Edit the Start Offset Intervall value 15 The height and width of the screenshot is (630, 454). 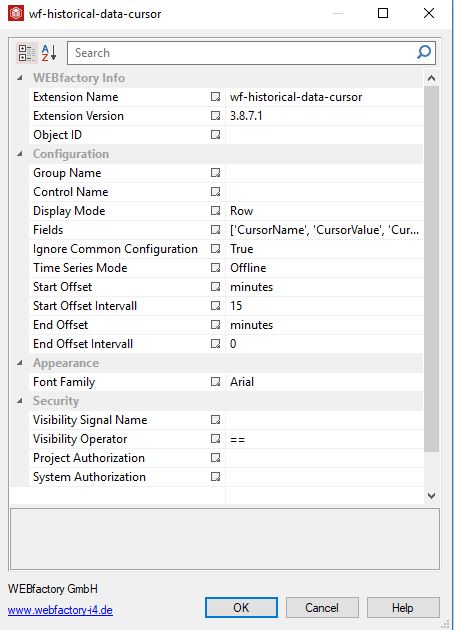click(x=324, y=306)
